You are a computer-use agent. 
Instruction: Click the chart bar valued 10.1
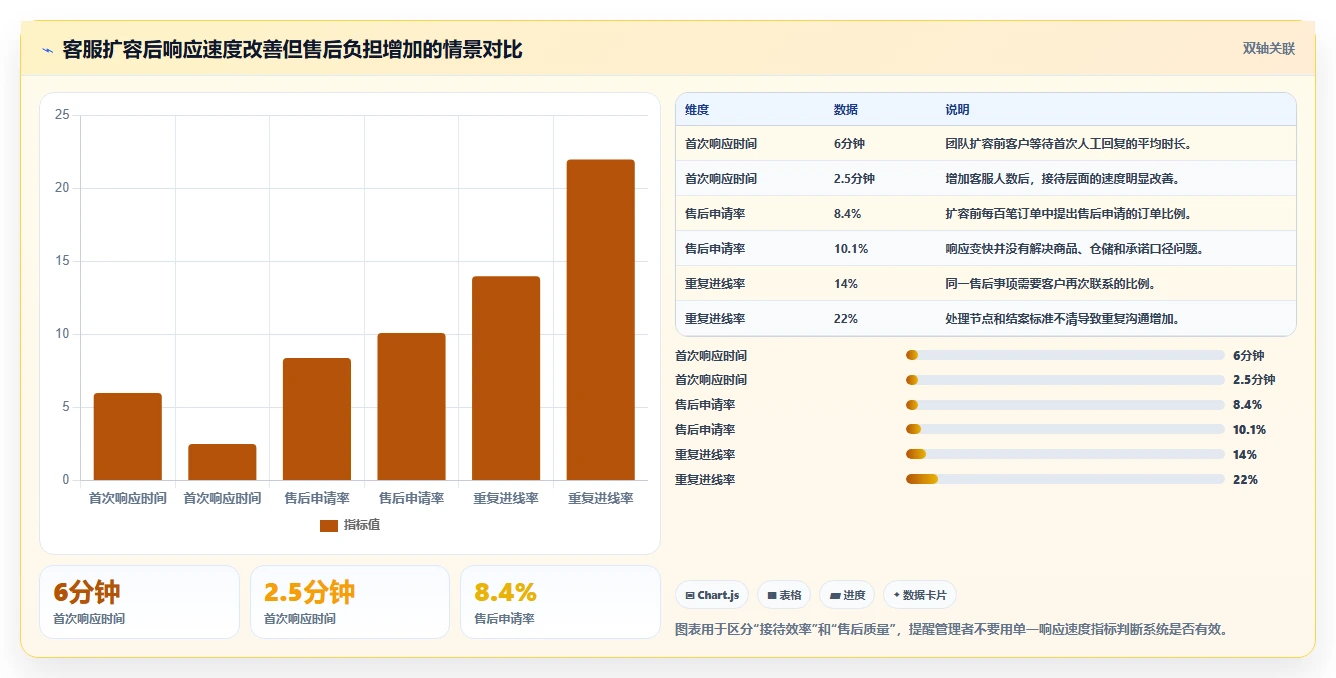[x=411, y=406]
